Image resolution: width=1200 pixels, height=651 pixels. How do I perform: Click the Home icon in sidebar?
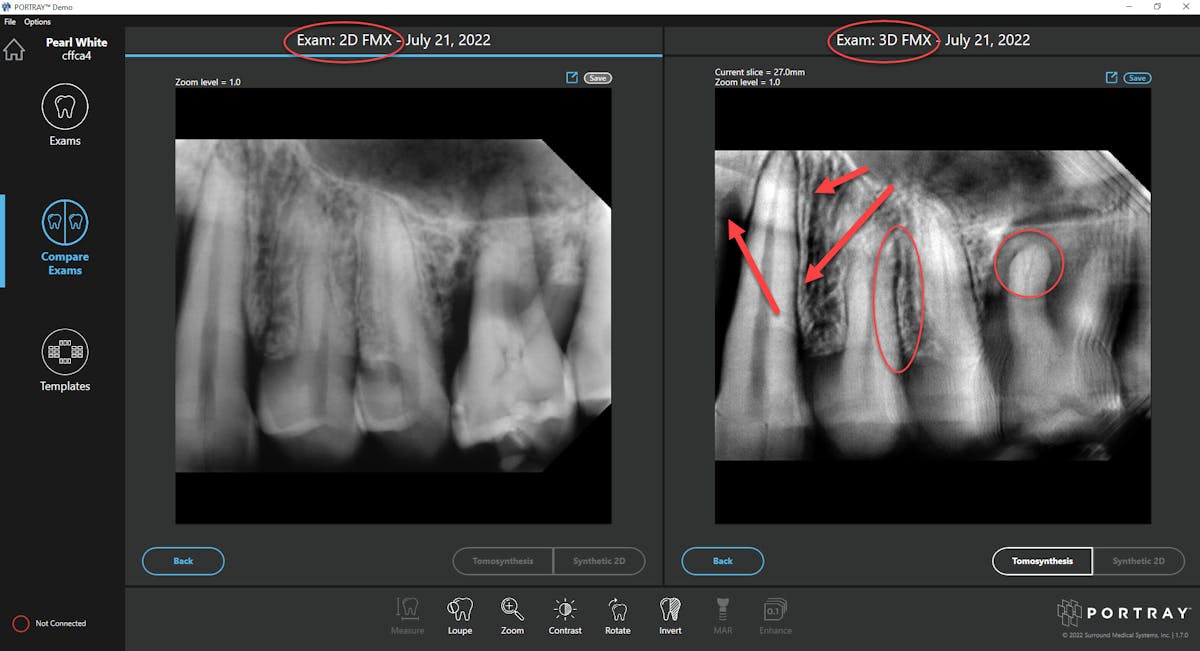tap(15, 48)
